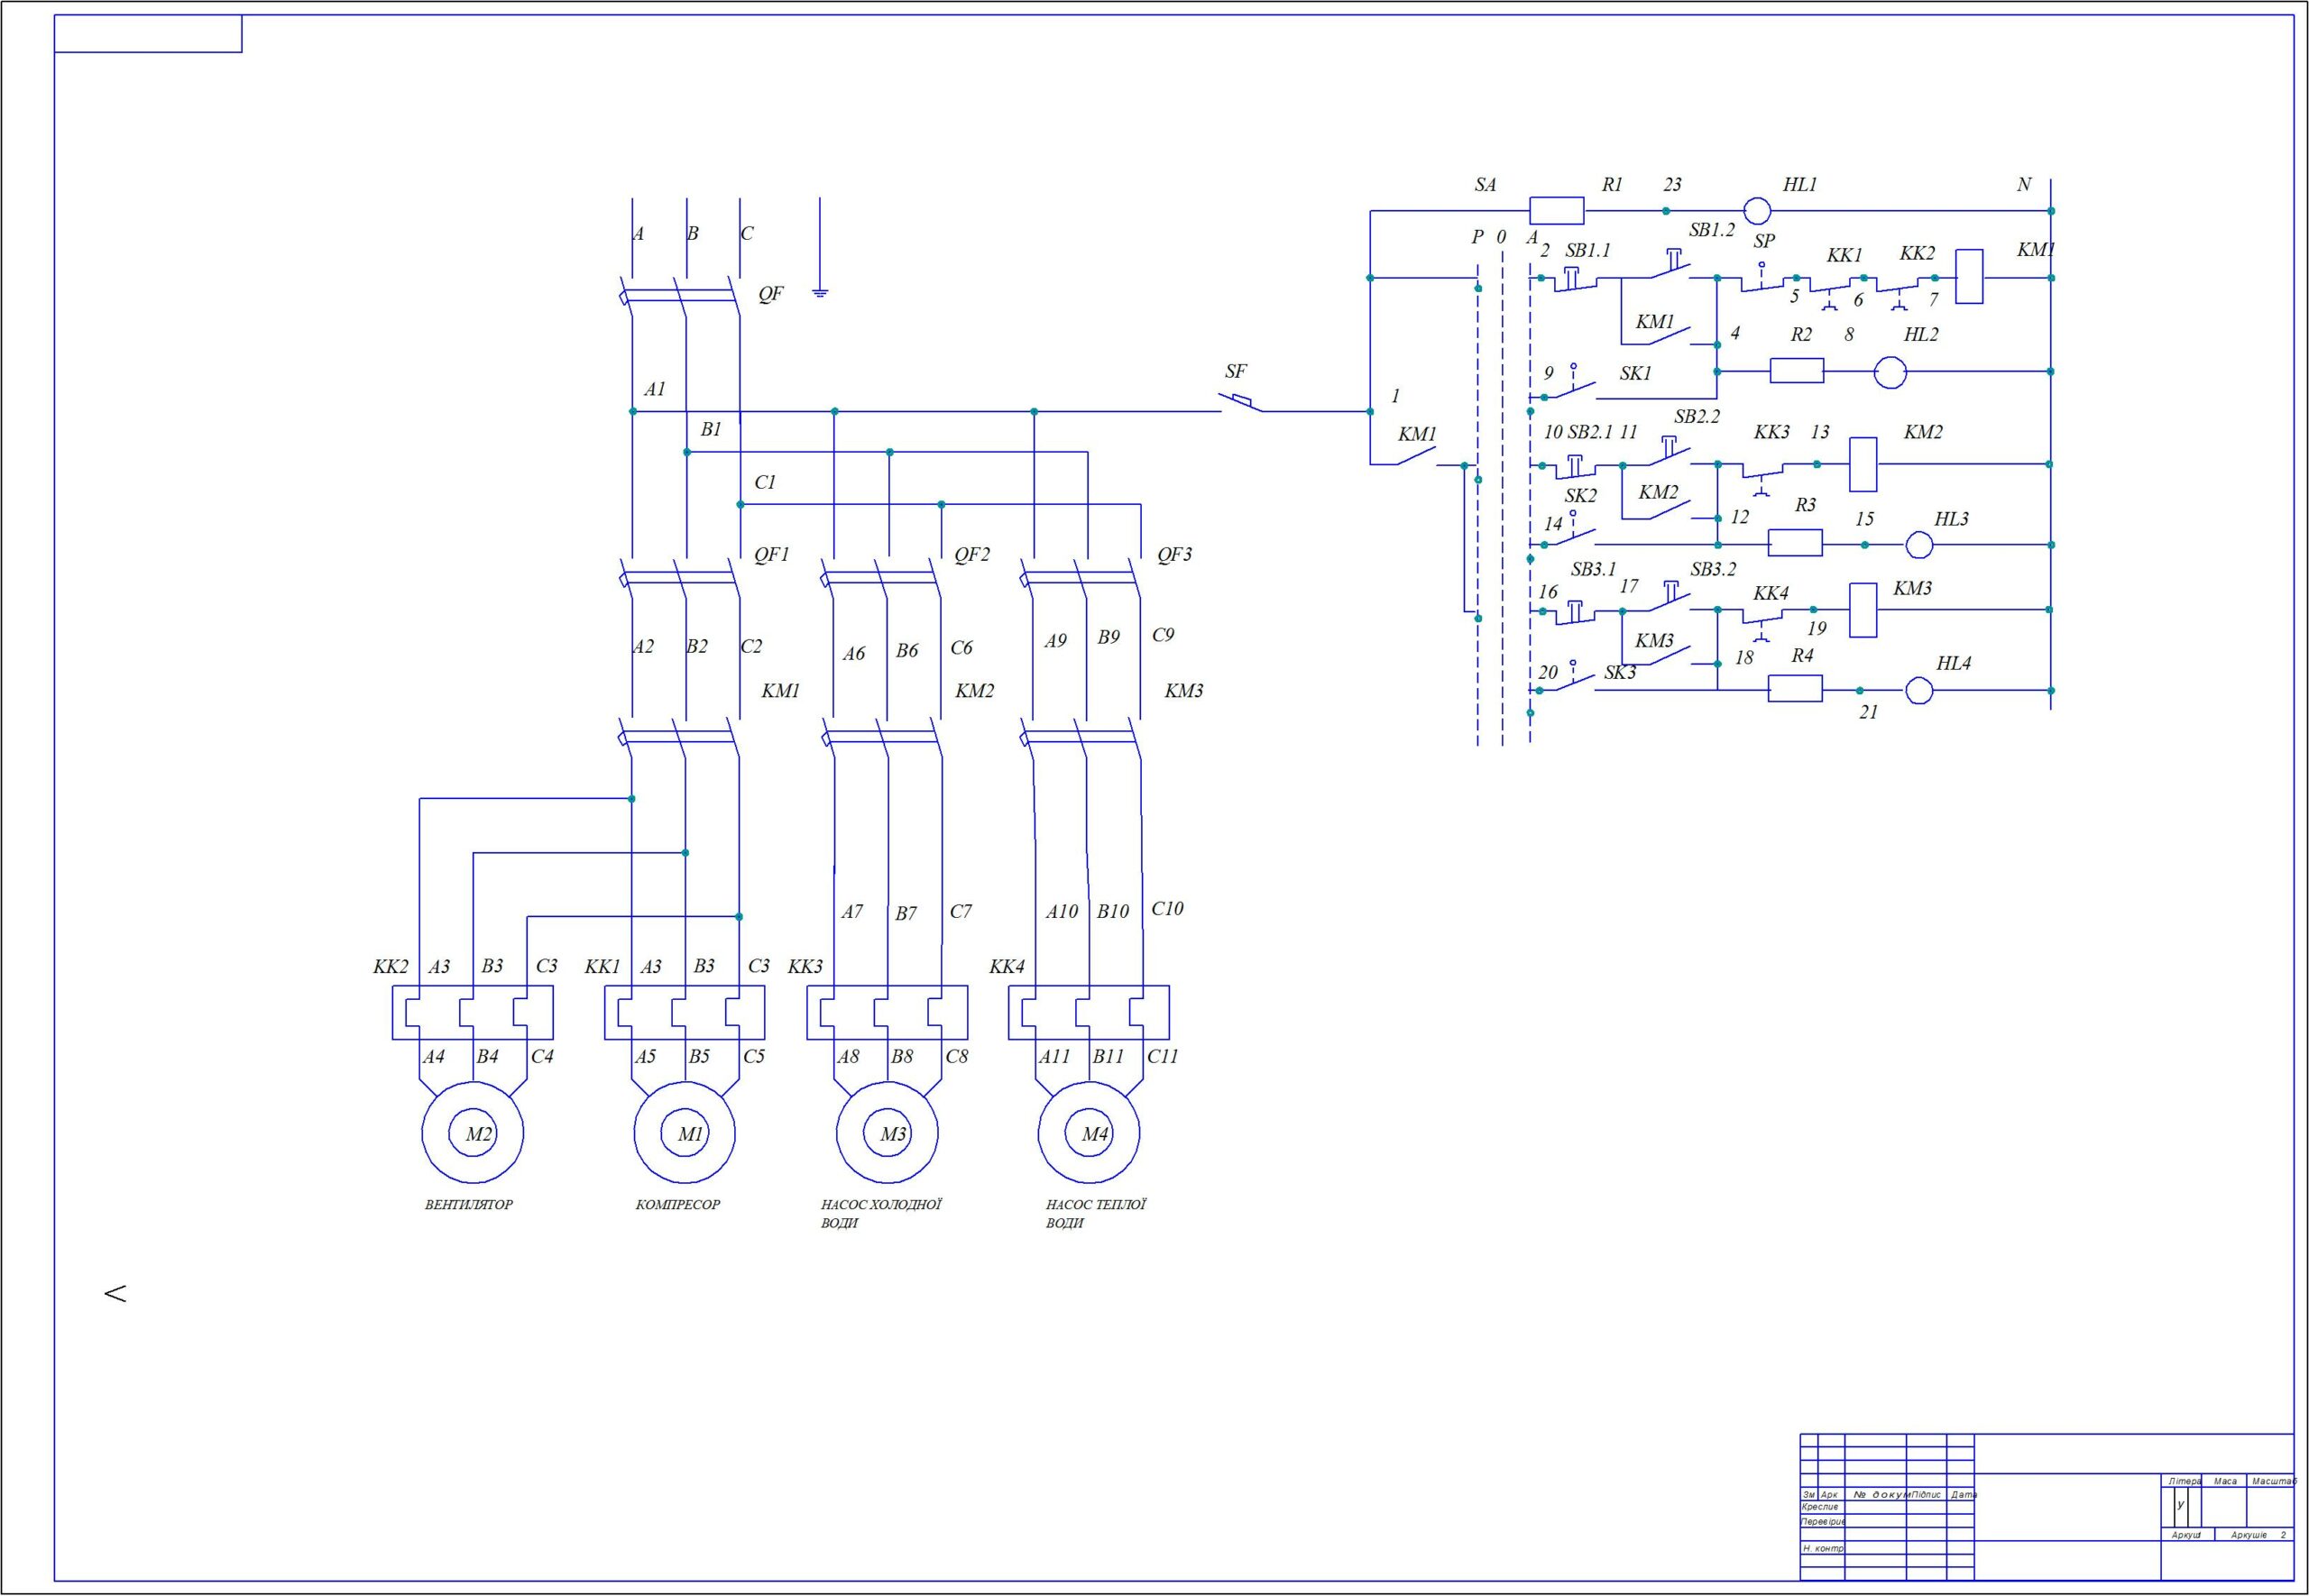Screen dimensions: 2309x1596
Task: Click the ВЕНТИЛЯТОР label
Action: (x=469, y=1205)
